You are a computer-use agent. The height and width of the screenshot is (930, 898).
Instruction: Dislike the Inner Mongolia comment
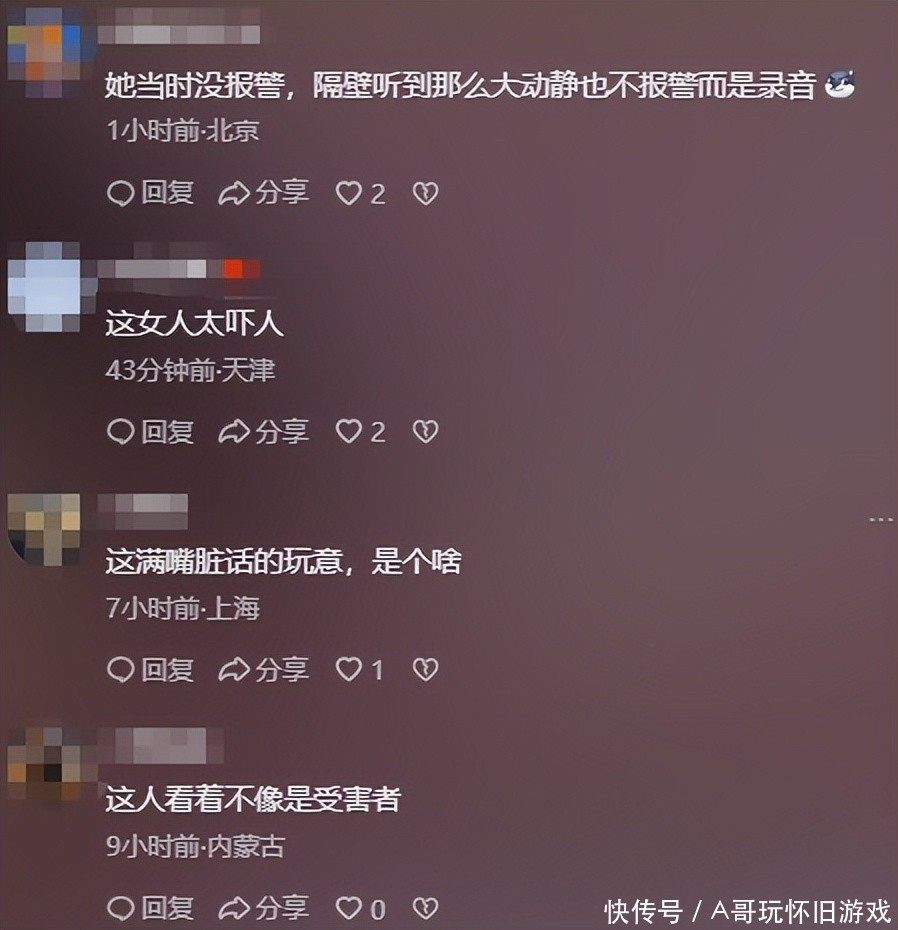425,908
